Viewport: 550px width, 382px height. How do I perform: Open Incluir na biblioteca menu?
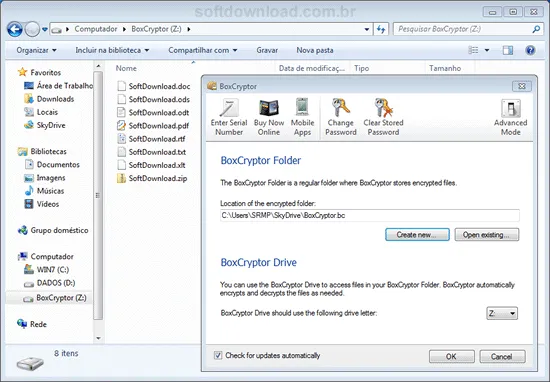pos(112,50)
